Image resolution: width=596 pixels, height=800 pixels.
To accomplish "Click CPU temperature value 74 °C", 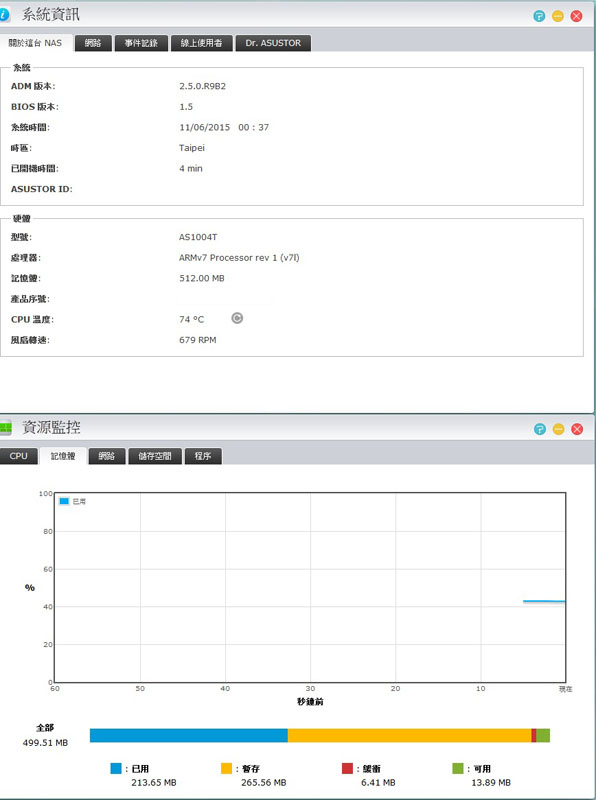I will (191, 319).
